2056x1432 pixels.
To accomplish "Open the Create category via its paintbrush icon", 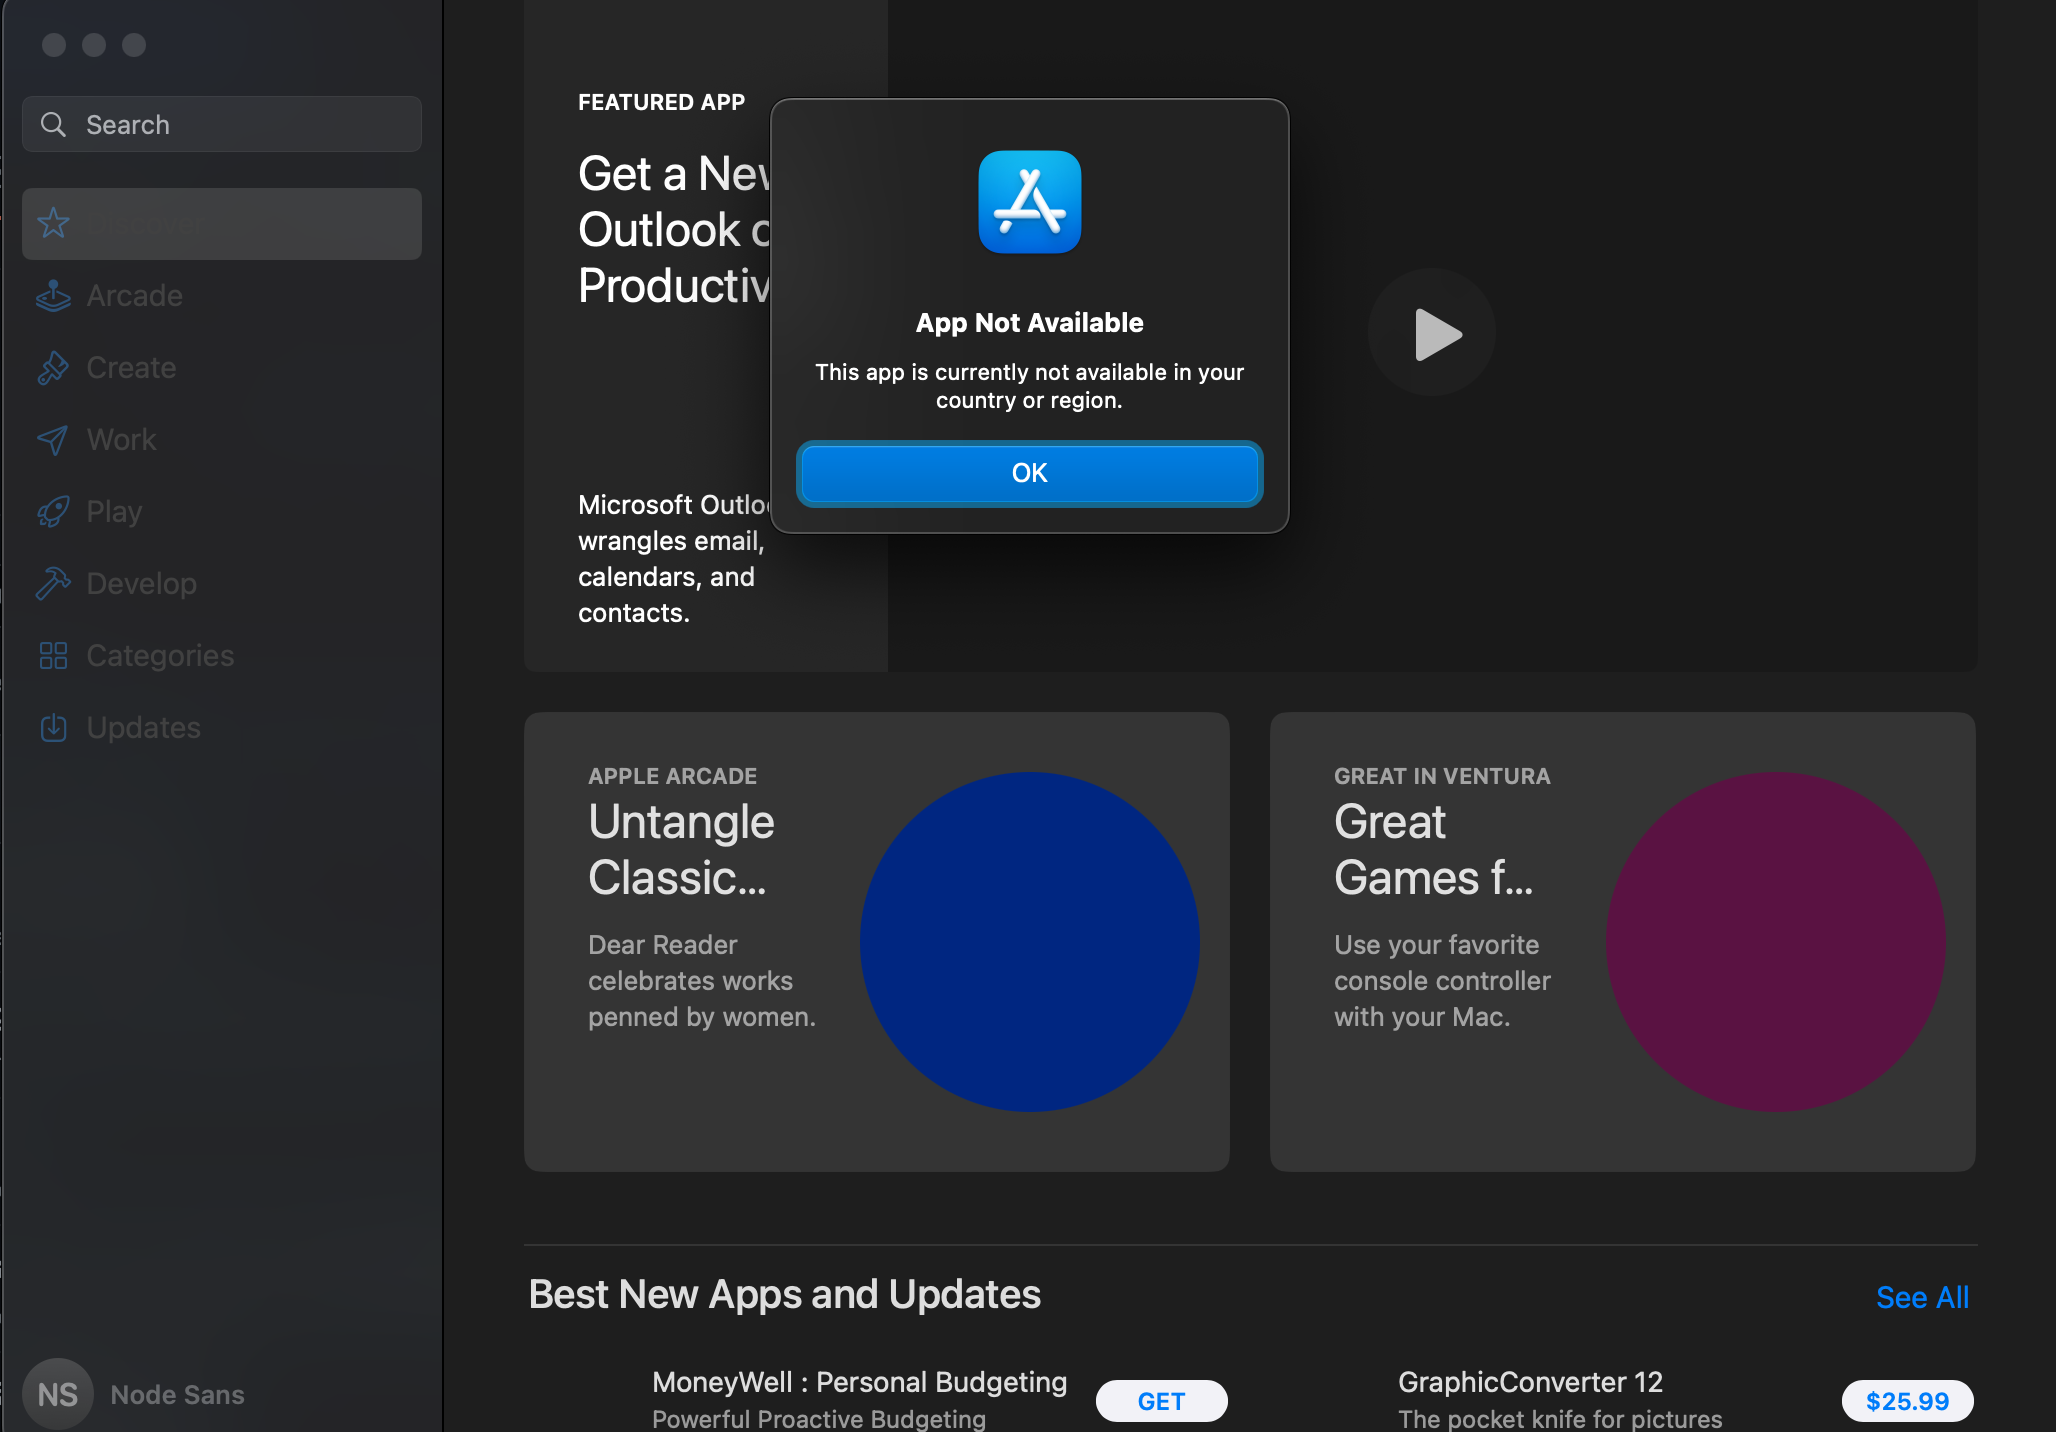I will pos(53,368).
